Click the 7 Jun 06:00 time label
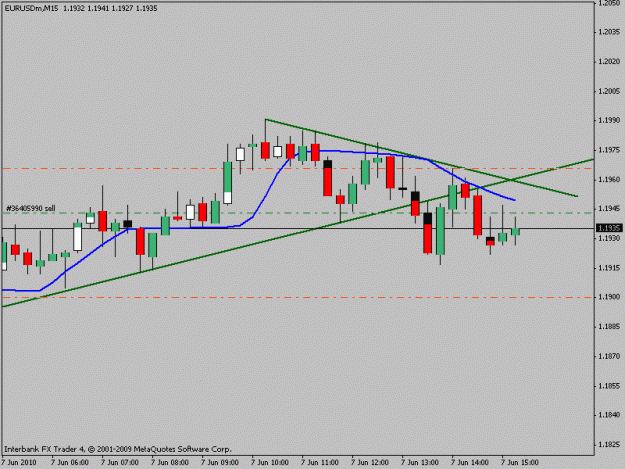 [x=70, y=462]
